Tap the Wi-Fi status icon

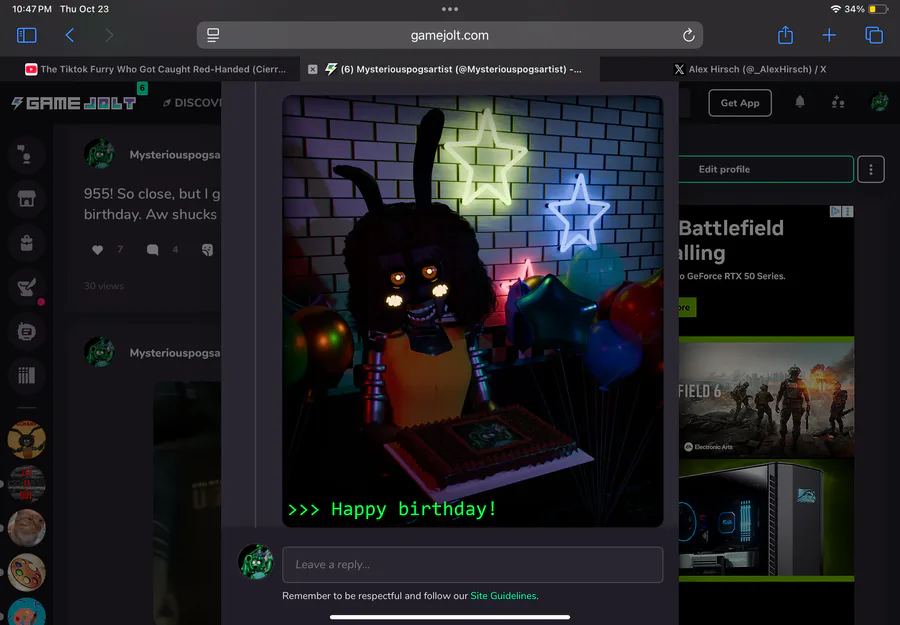tap(836, 9)
